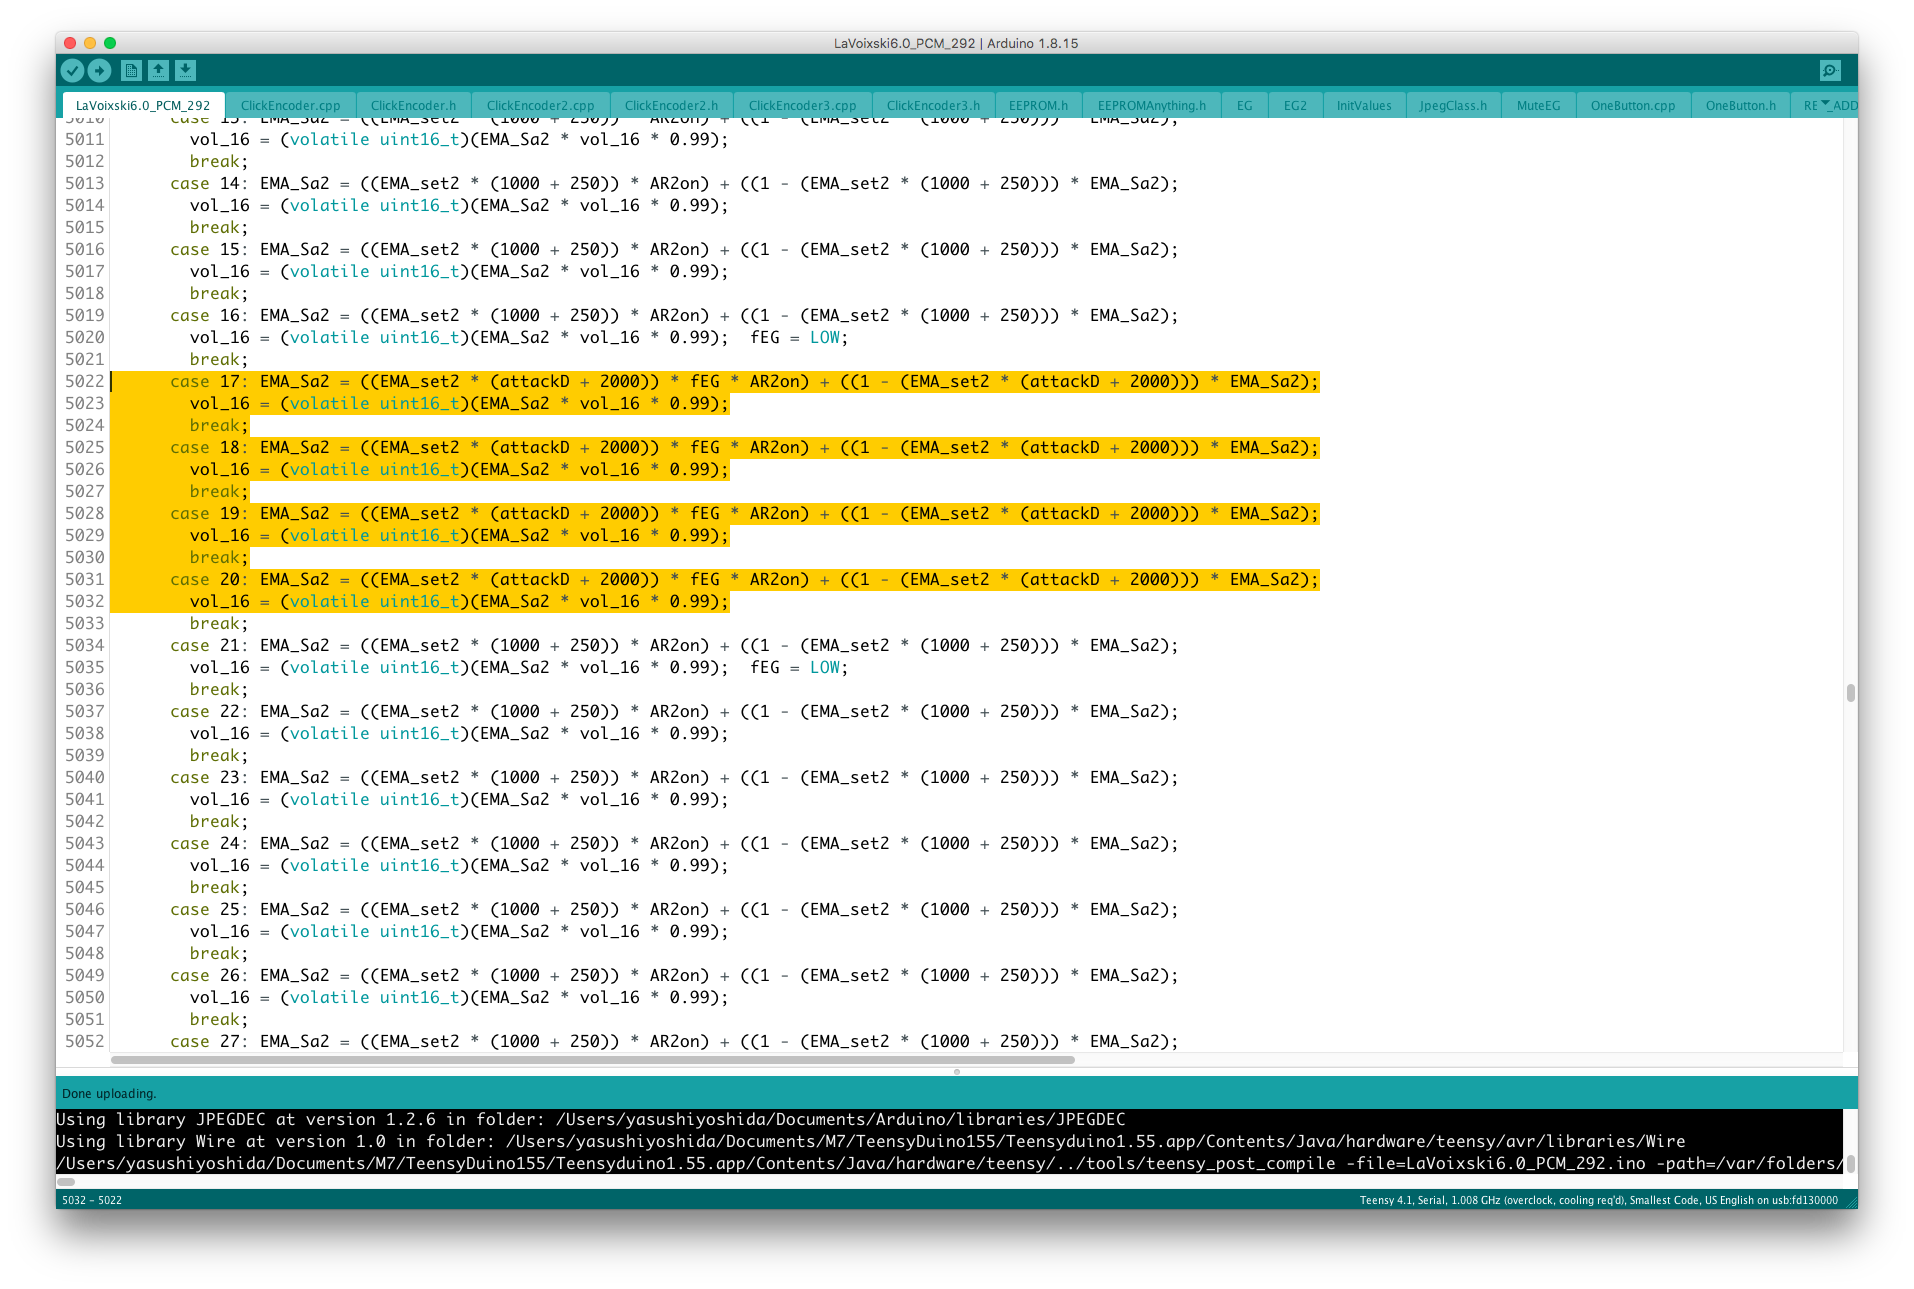The width and height of the screenshot is (1914, 1289).
Task: Maximize the window with the green button
Action: [110, 43]
